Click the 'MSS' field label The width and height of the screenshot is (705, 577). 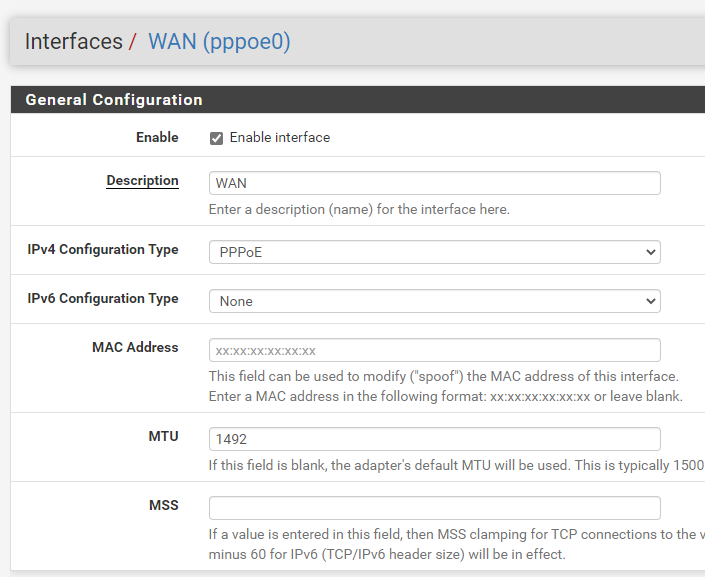tap(163, 505)
